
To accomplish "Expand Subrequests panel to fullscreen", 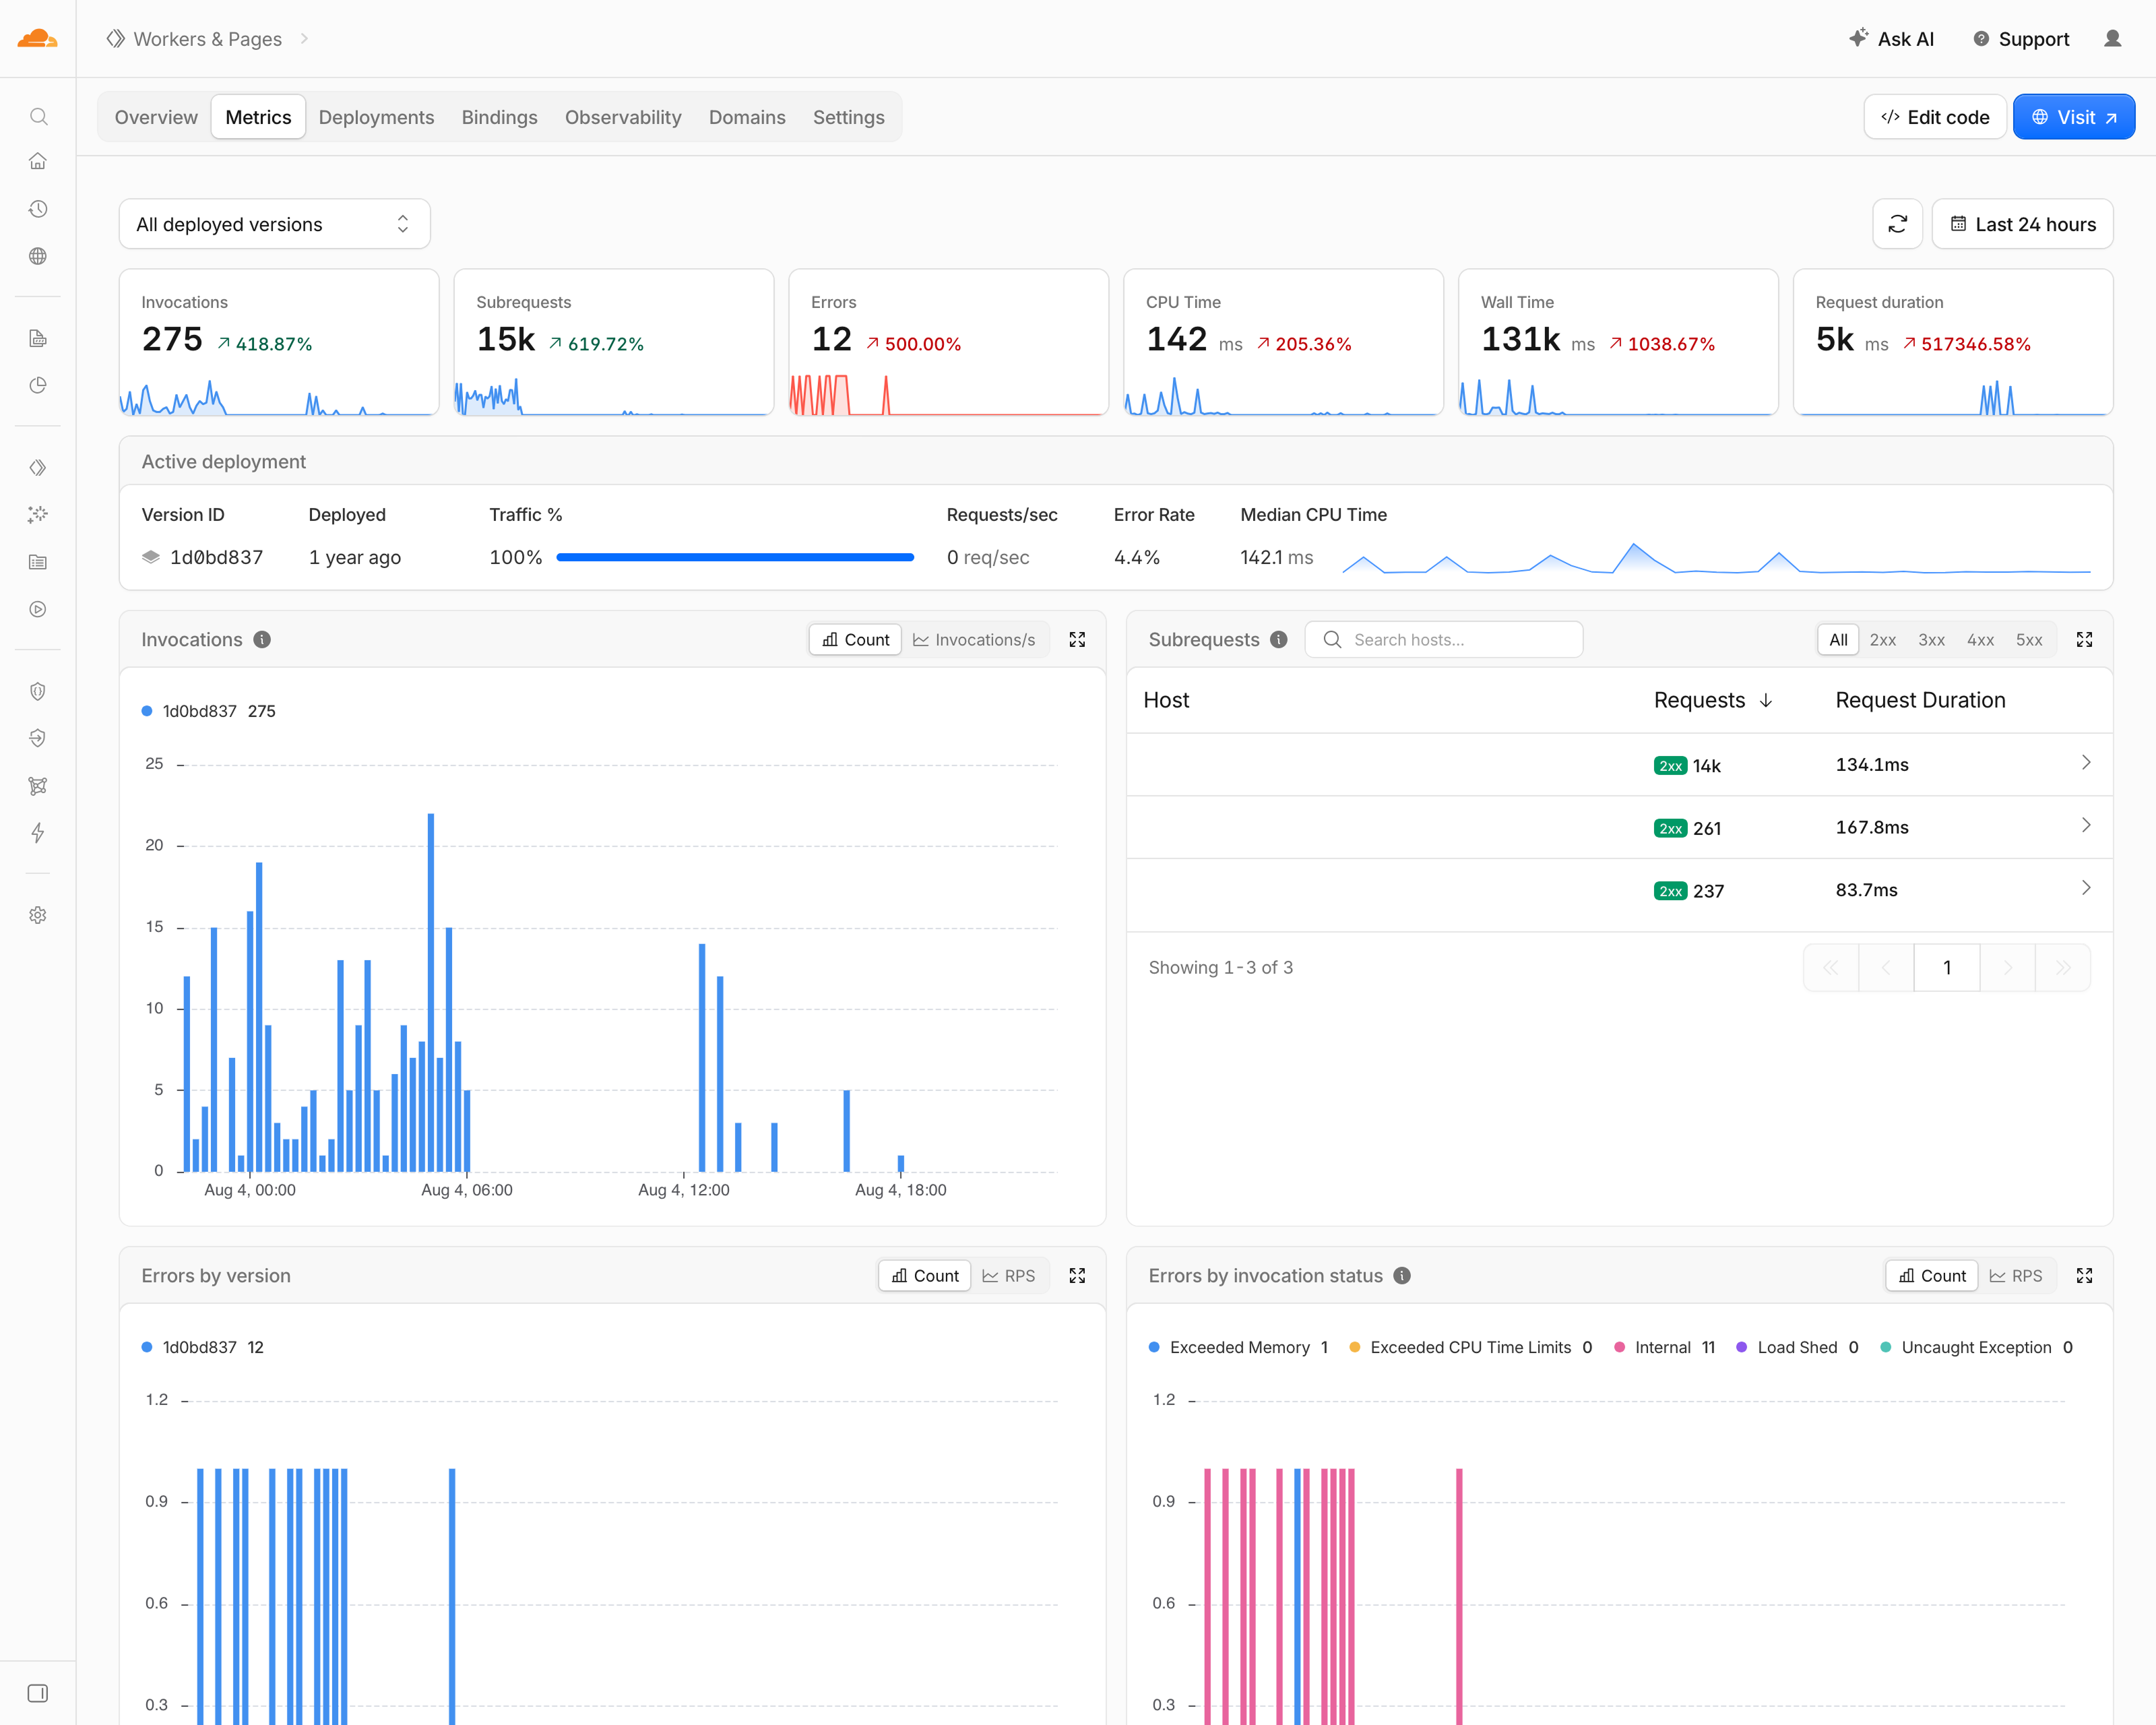I will coord(2084,640).
